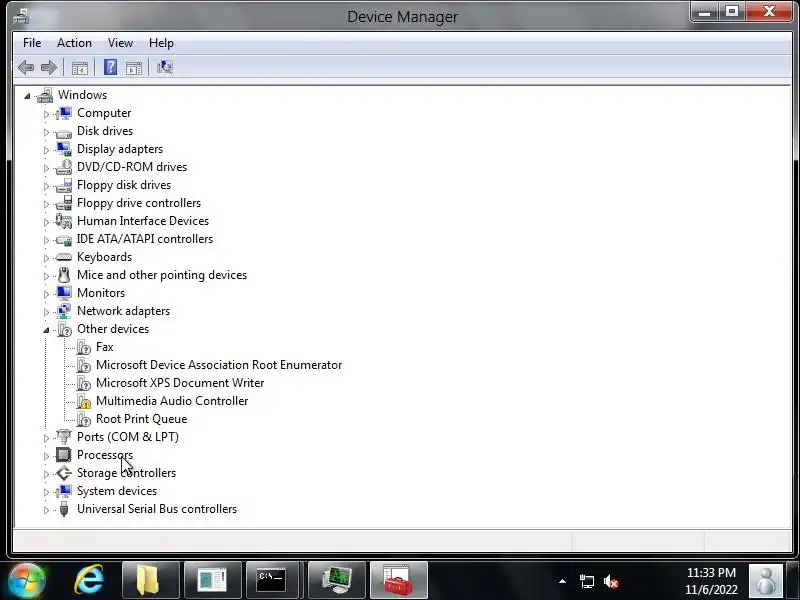Show hidden tray icons arrow
Viewport: 800px width, 600px height.
click(x=562, y=581)
